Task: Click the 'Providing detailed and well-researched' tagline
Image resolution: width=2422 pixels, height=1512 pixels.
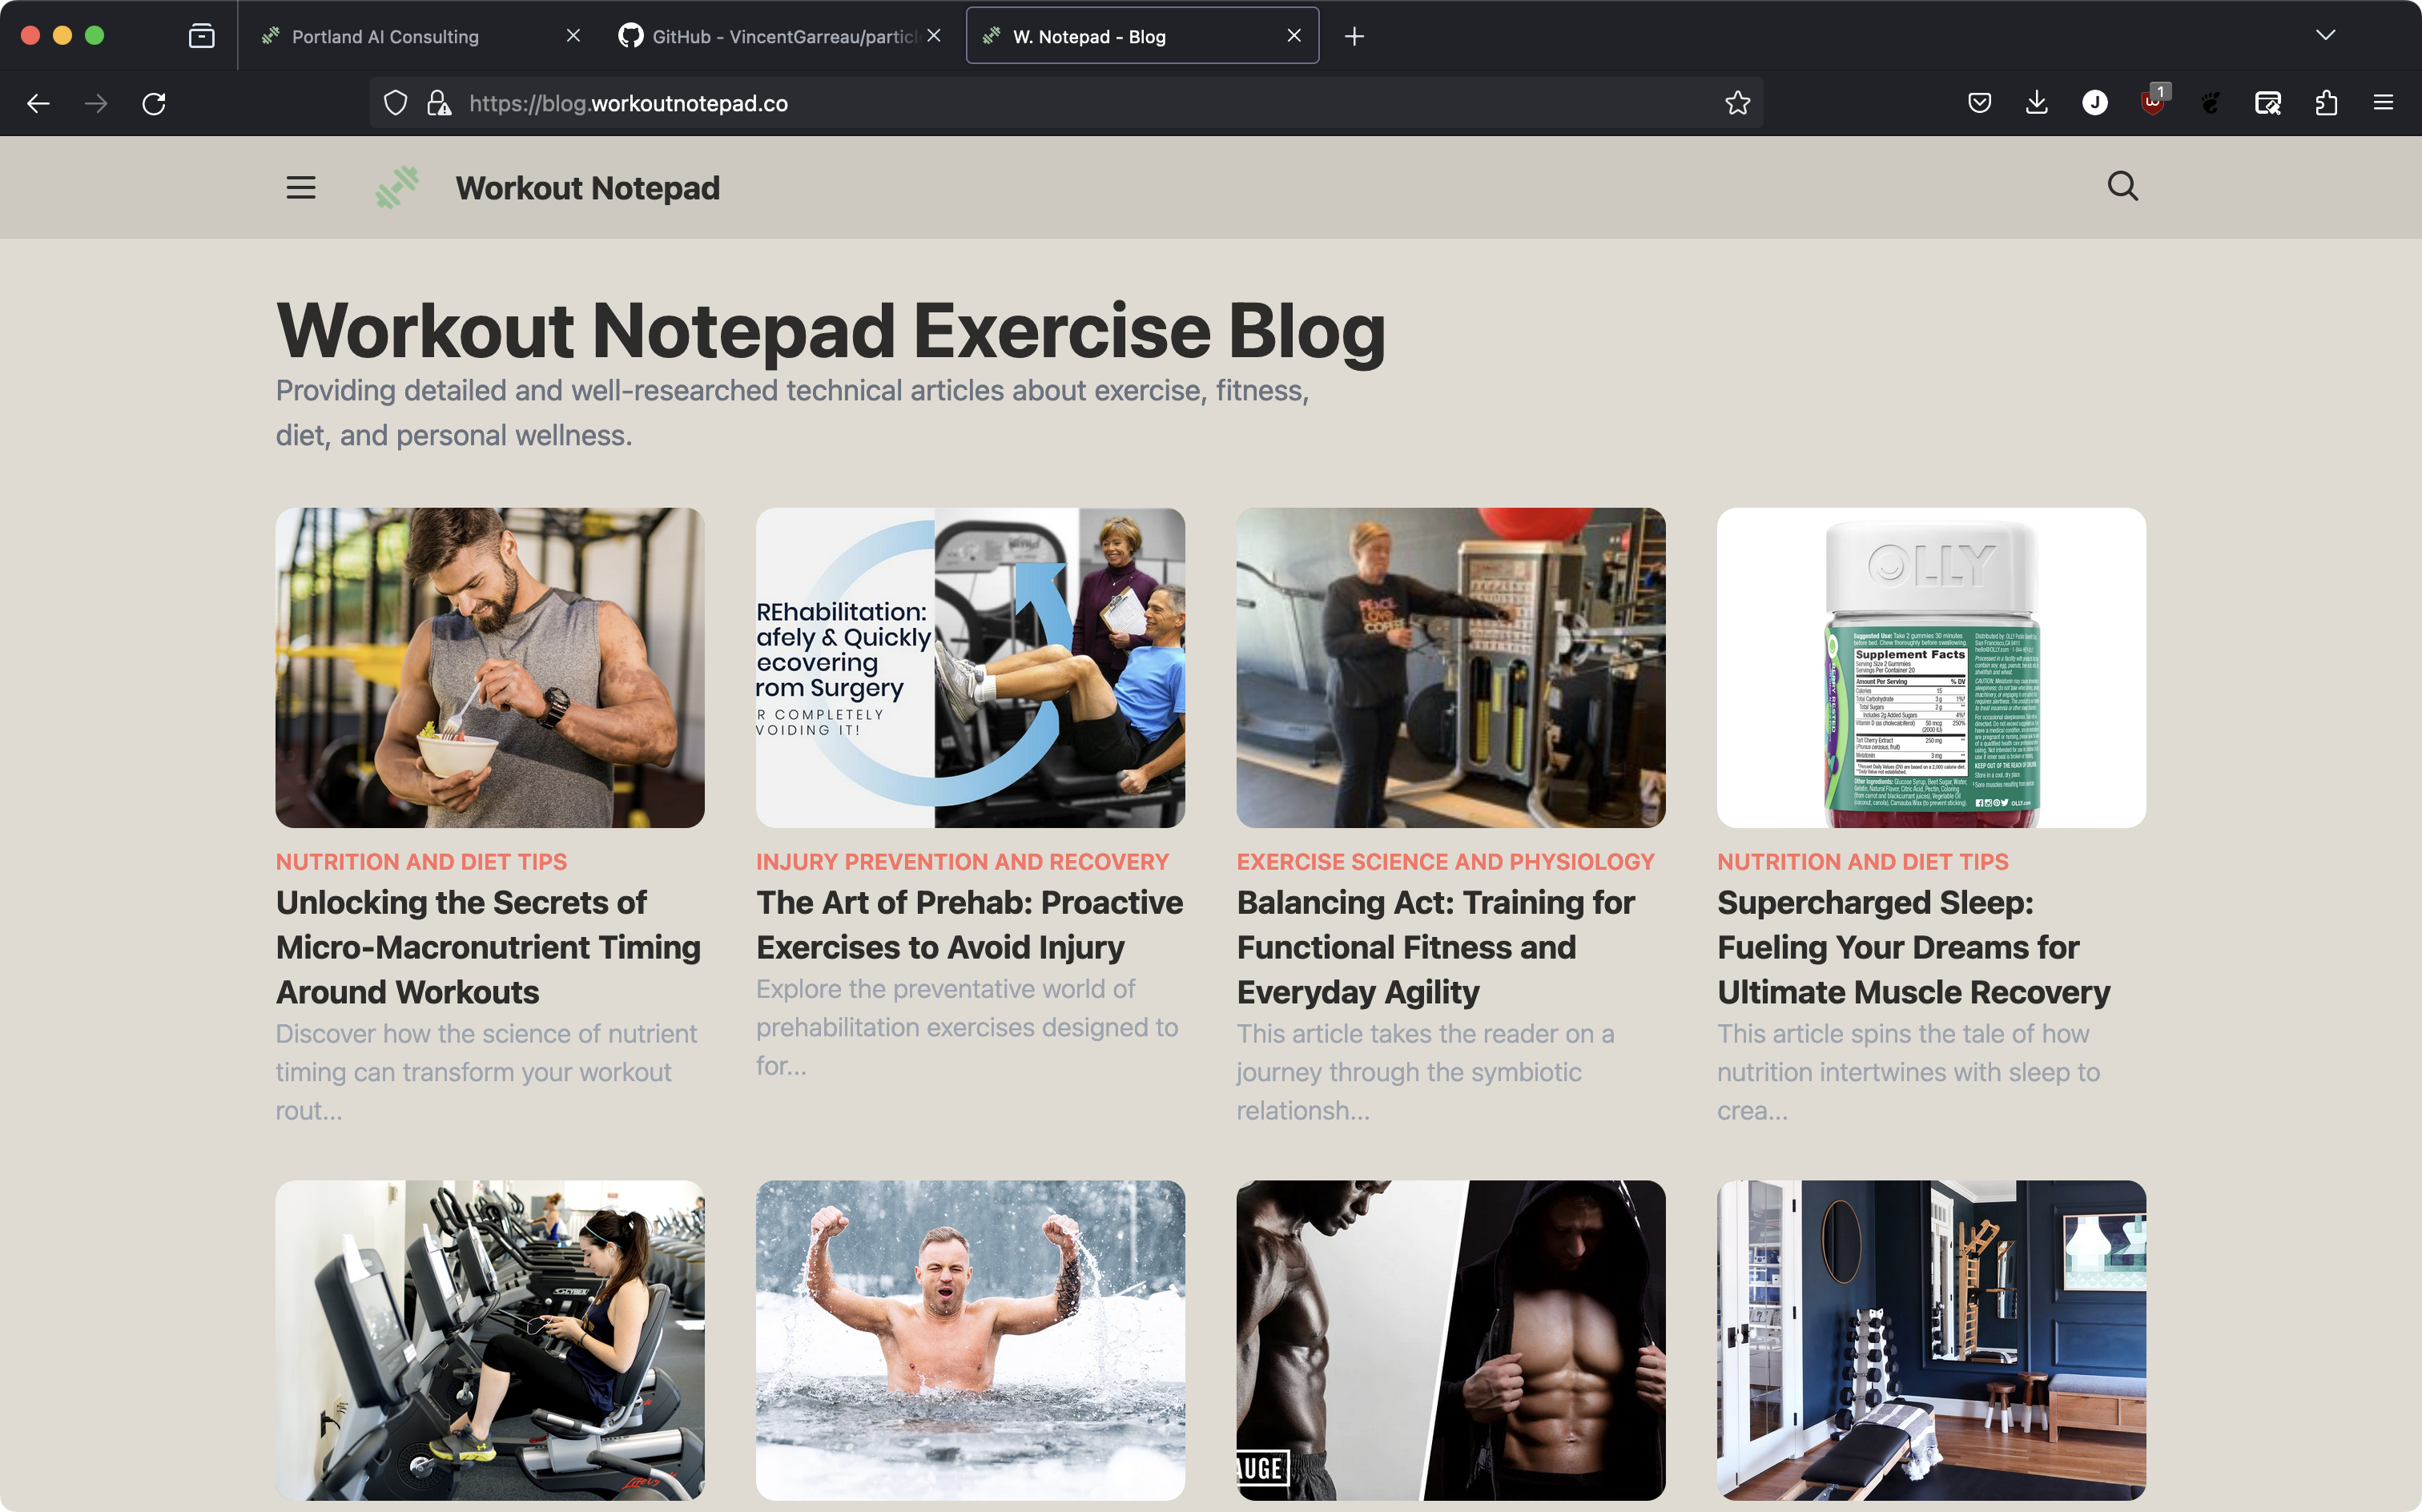Action: [x=792, y=412]
